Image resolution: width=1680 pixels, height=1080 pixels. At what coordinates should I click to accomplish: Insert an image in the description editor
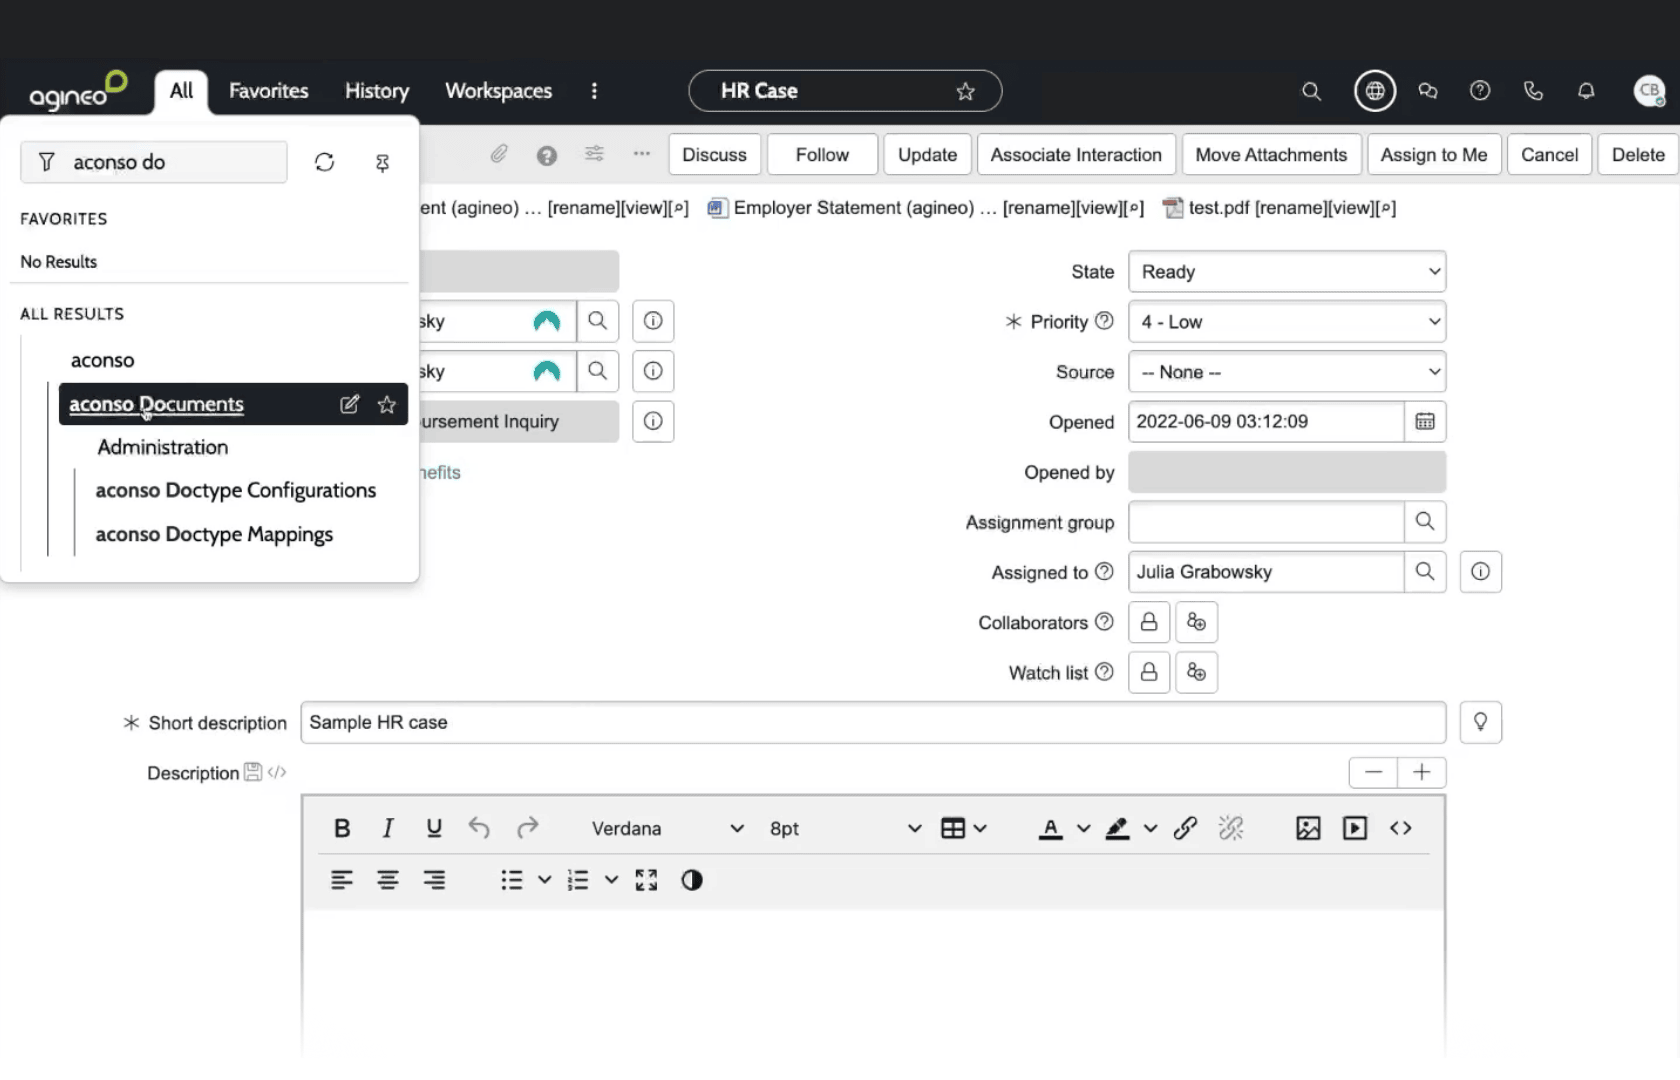tap(1307, 828)
